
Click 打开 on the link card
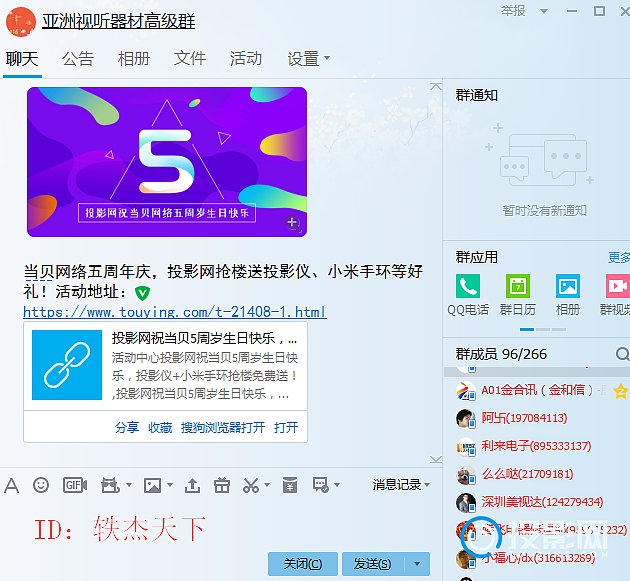tap(286, 428)
